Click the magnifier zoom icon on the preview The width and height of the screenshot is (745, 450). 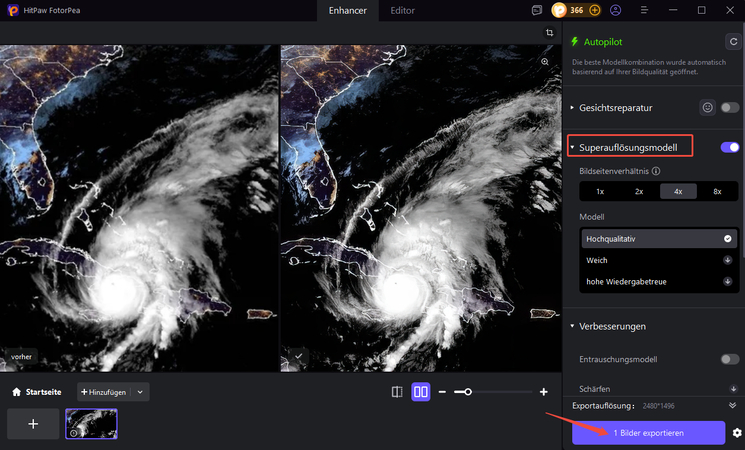(545, 61)
